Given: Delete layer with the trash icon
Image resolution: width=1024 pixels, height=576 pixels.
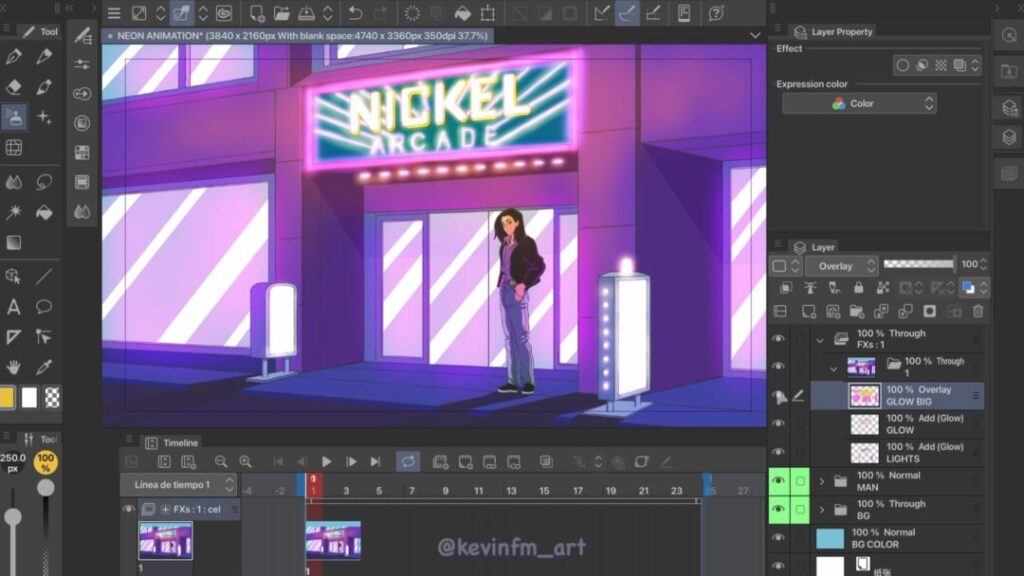Looking at the screenshot, I should [x=978, y=312].
